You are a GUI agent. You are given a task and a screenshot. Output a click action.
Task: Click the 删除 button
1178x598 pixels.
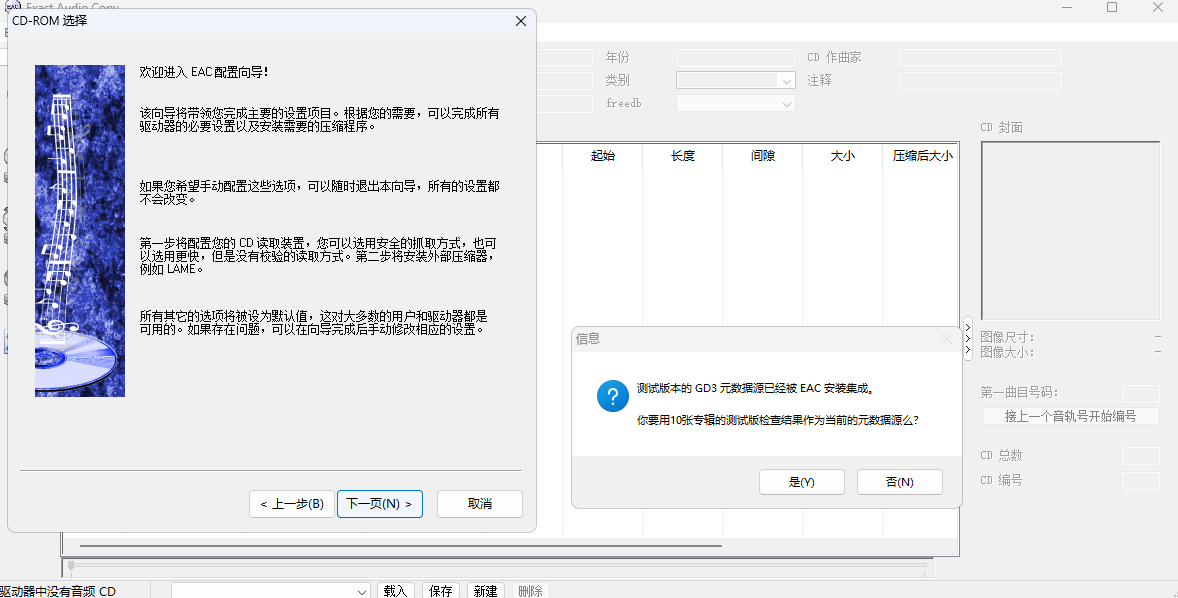coord(530,590)
